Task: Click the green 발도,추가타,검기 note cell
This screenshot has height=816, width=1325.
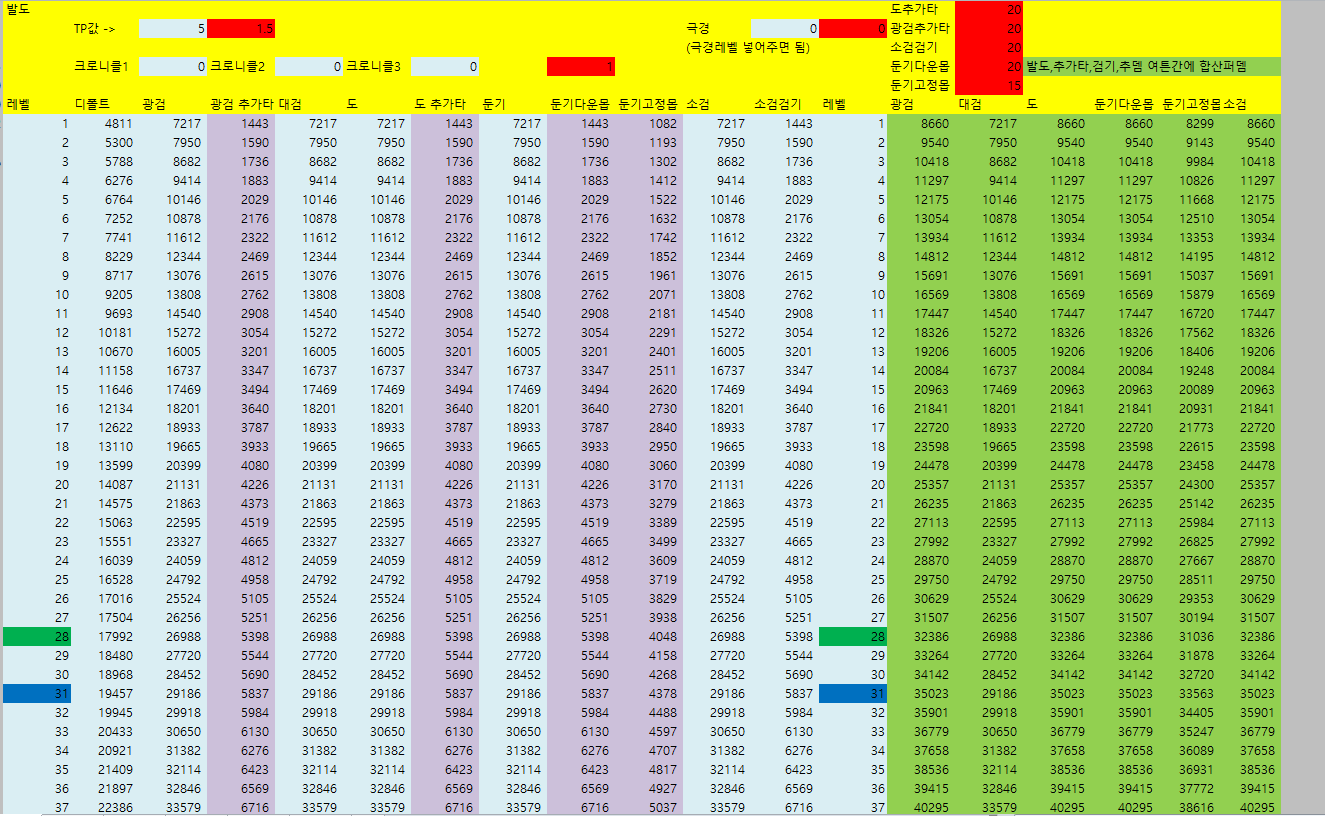Action: point(1152,67)
